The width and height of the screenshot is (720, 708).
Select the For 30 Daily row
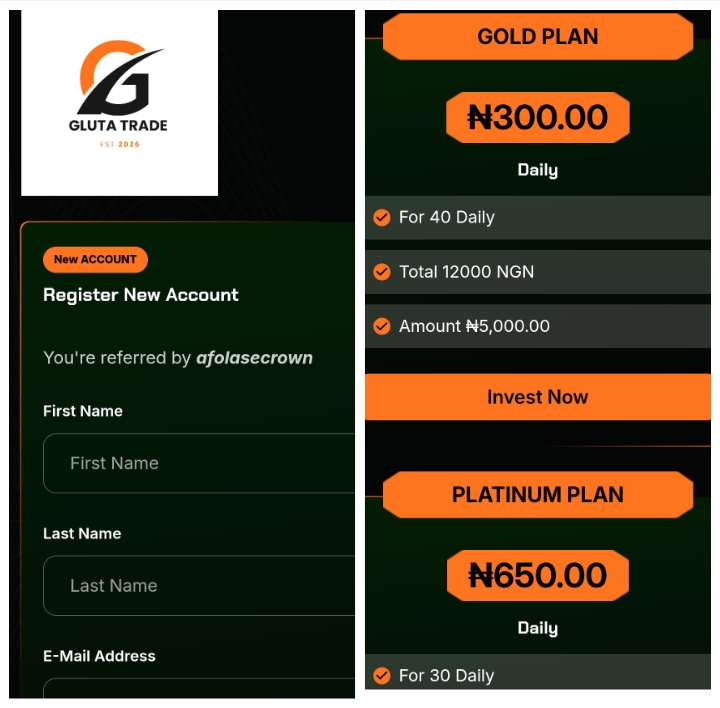coord(538,672)
